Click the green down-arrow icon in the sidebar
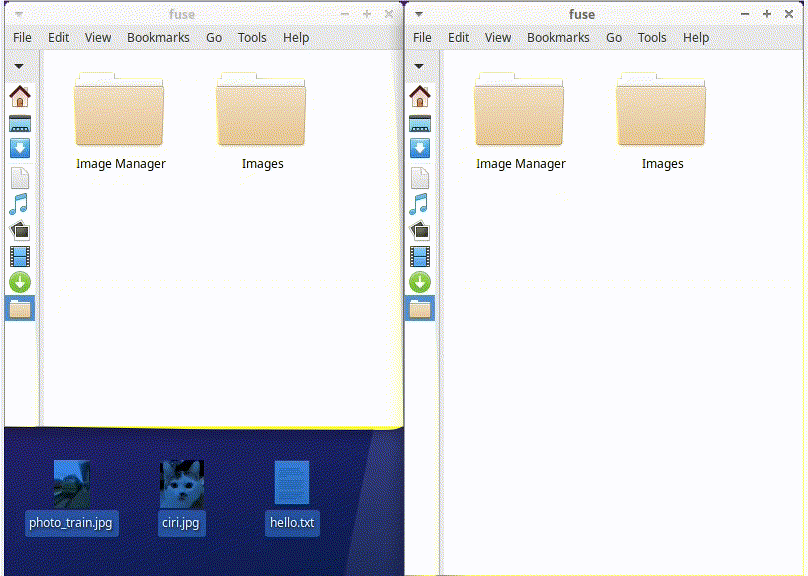The height and width of the screenshot is (576, 808). (20, 282)
